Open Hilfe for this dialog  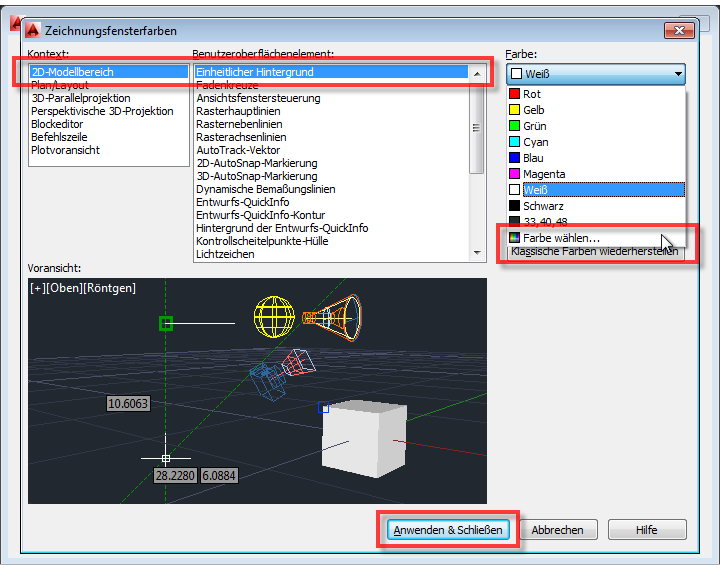click(647, 529)
